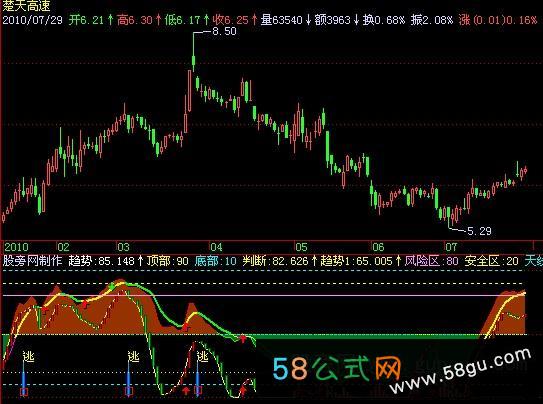Click the turnover rate 换0.68%
This screenshot has height=404, width=543.
click(384, 20)
